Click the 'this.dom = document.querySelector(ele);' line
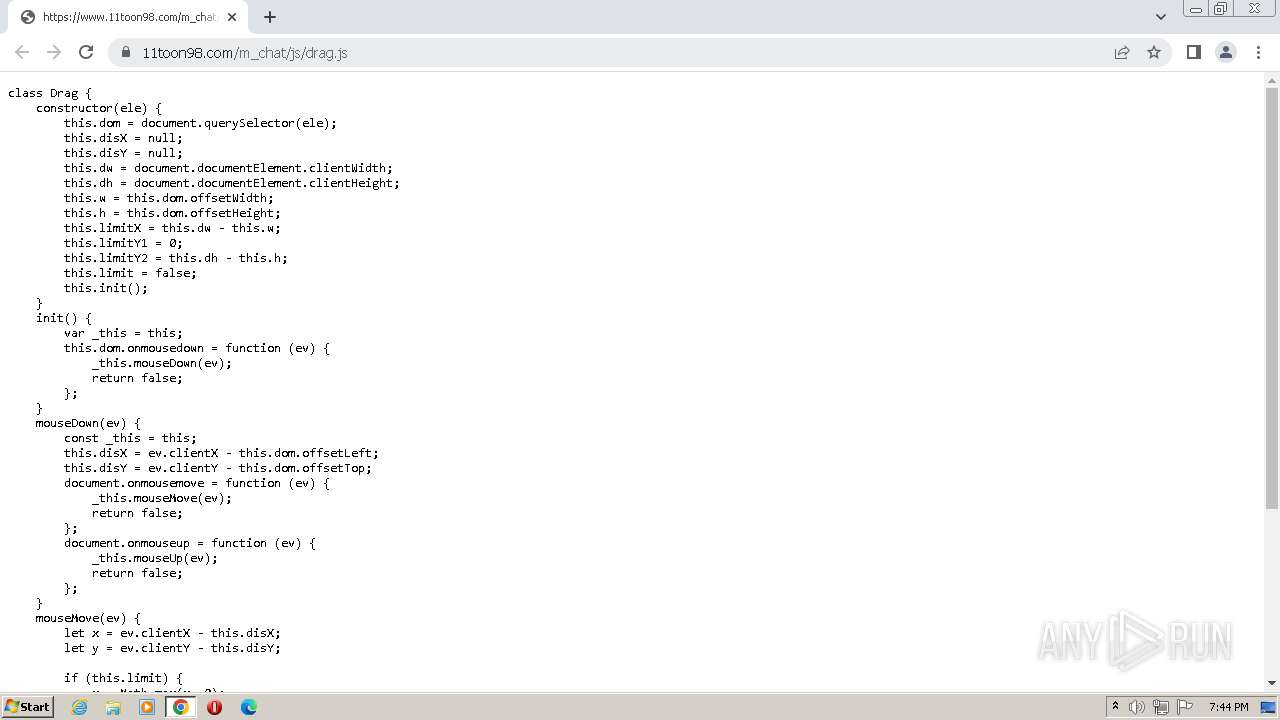The height and width of the screenshot is (720, 1280). tap(200, 123)
